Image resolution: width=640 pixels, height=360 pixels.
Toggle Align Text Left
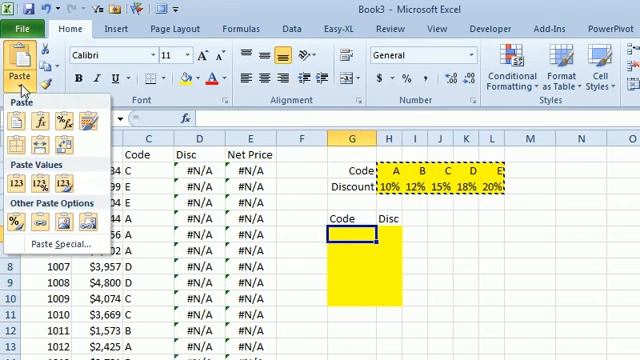(x=246, y=78)
